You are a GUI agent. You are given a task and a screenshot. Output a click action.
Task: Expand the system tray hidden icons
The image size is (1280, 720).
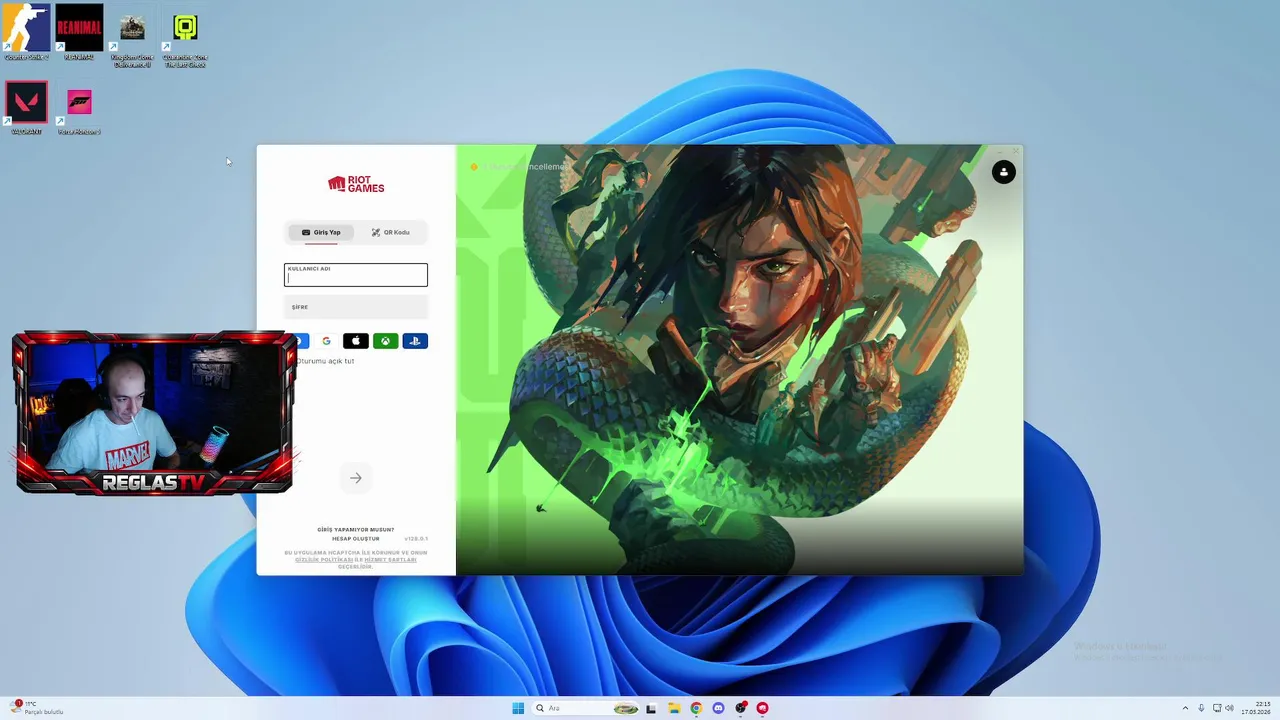coord(1185,708)
